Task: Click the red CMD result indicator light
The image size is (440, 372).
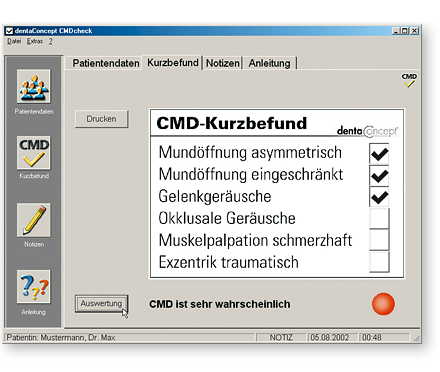Action: pyautogui.click(x=383, y=304)
